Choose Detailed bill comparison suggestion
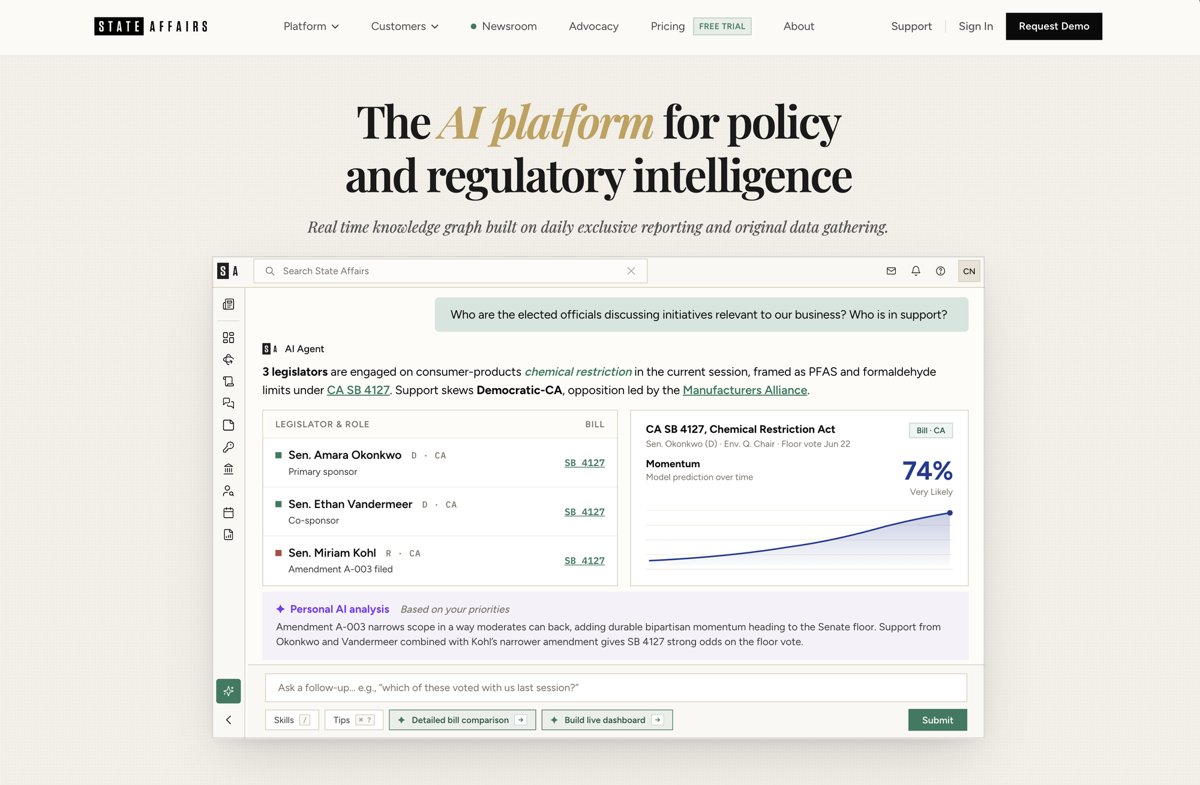The image size is (1200, 785). click(x=462, y=720)
